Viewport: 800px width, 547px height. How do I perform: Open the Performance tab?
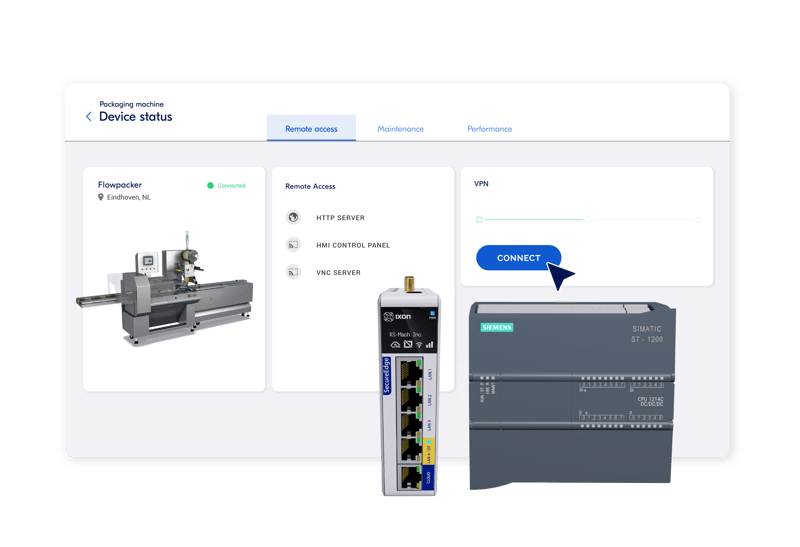[x=489, y=129]
